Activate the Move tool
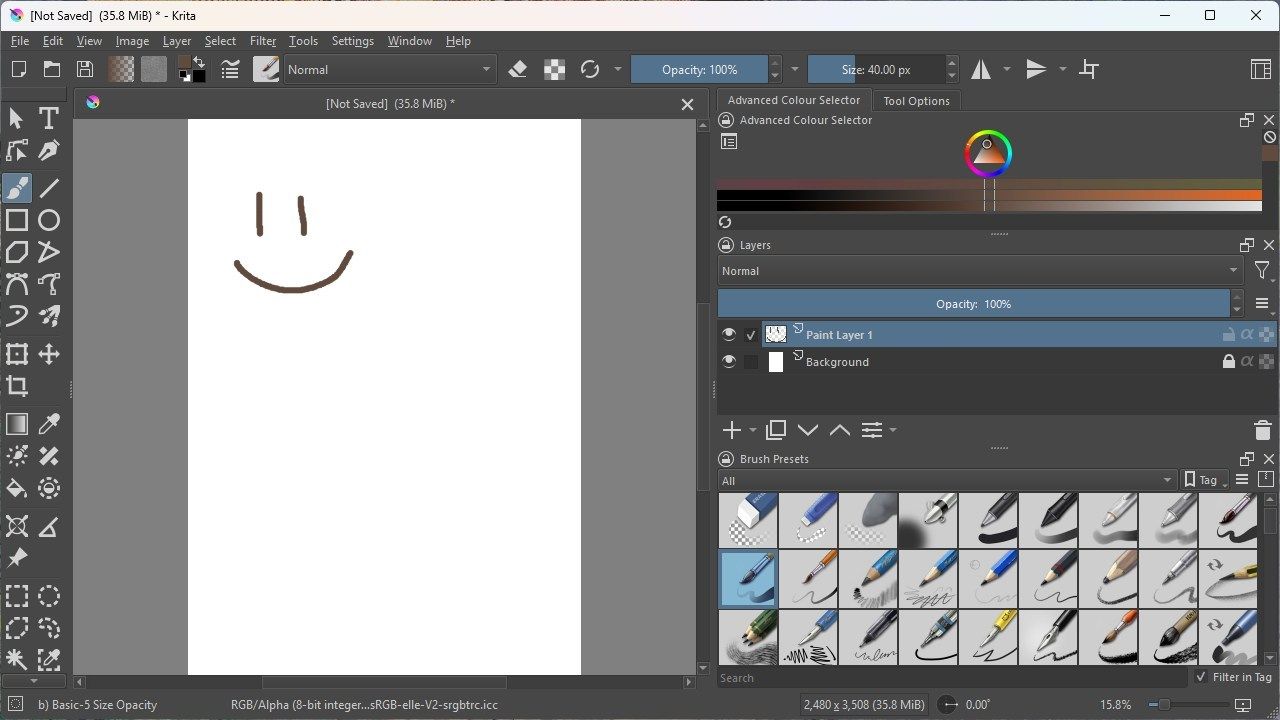This screenshot has height=720, width=1280. (48, 354)
